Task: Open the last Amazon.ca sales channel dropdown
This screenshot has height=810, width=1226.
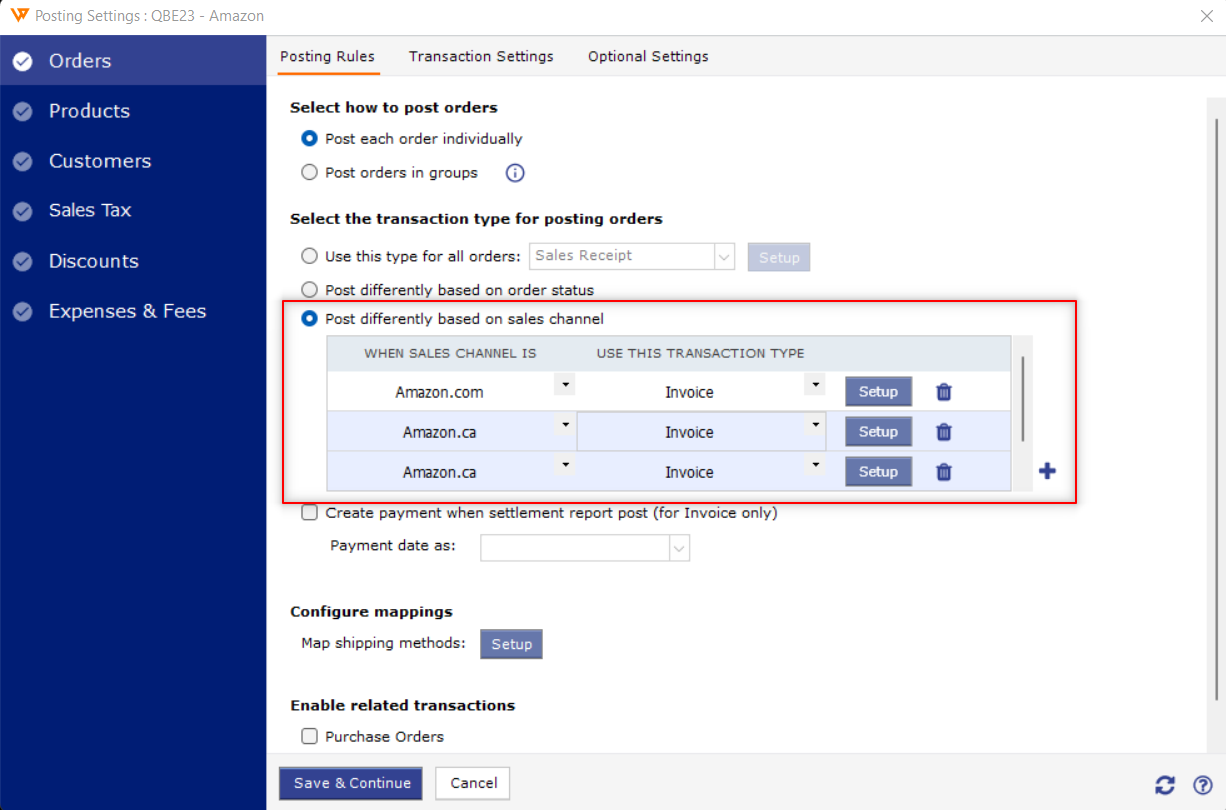Action: coord(565,464)
